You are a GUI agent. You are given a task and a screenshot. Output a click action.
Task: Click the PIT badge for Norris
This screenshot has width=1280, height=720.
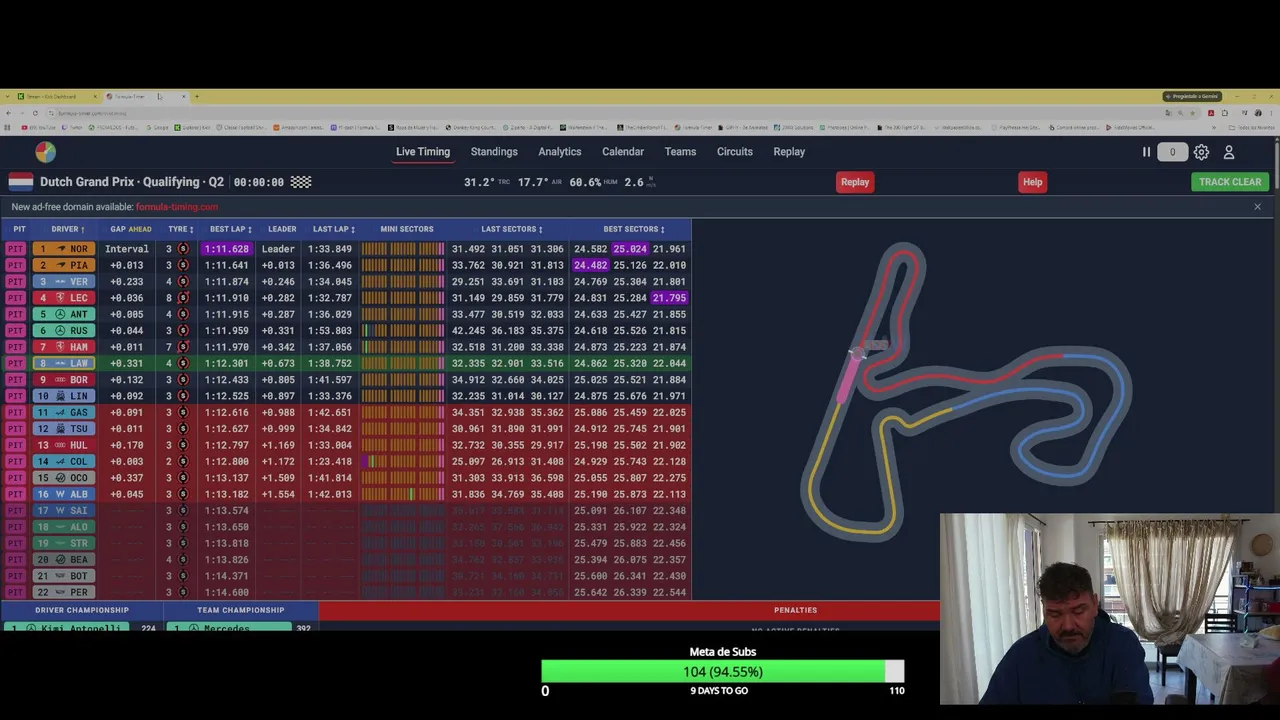[16, 249]
